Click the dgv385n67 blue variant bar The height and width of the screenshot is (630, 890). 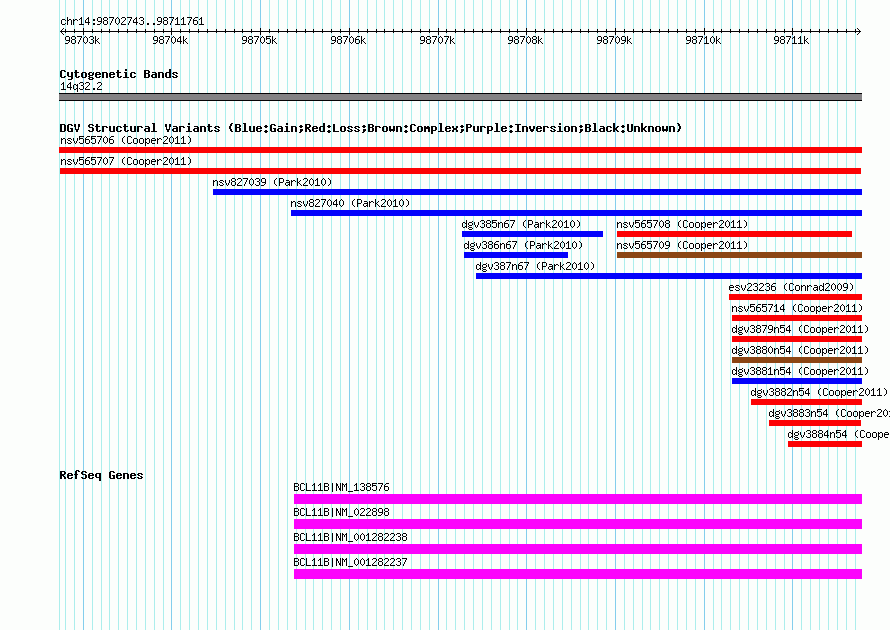(x=532, y=234)
